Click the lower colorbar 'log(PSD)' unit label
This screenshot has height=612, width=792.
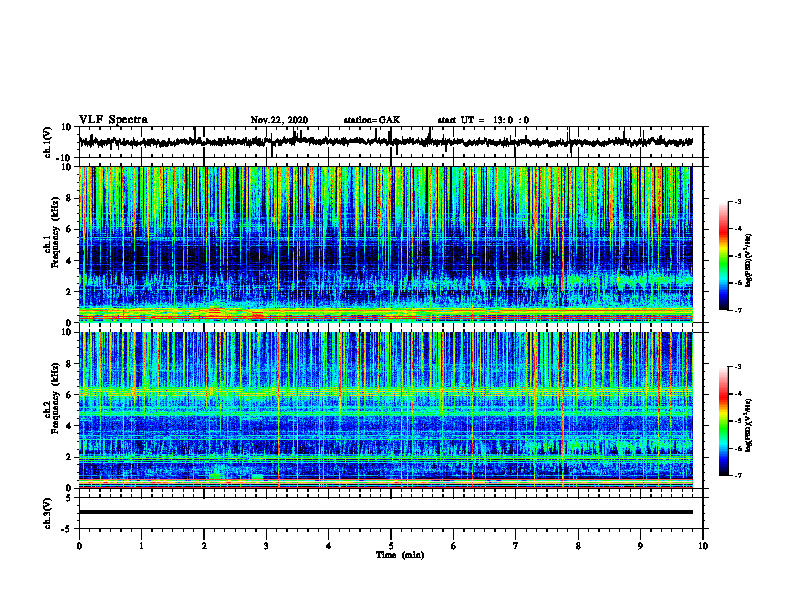[749, 425]
